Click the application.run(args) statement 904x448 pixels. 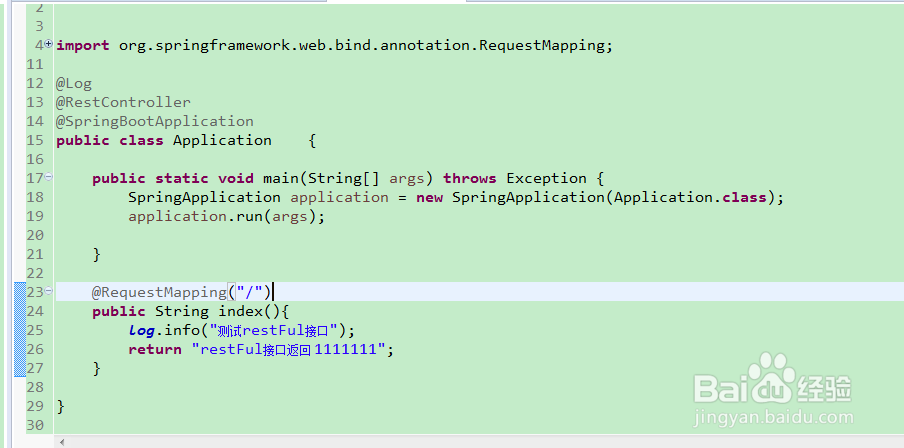point(226,216)
